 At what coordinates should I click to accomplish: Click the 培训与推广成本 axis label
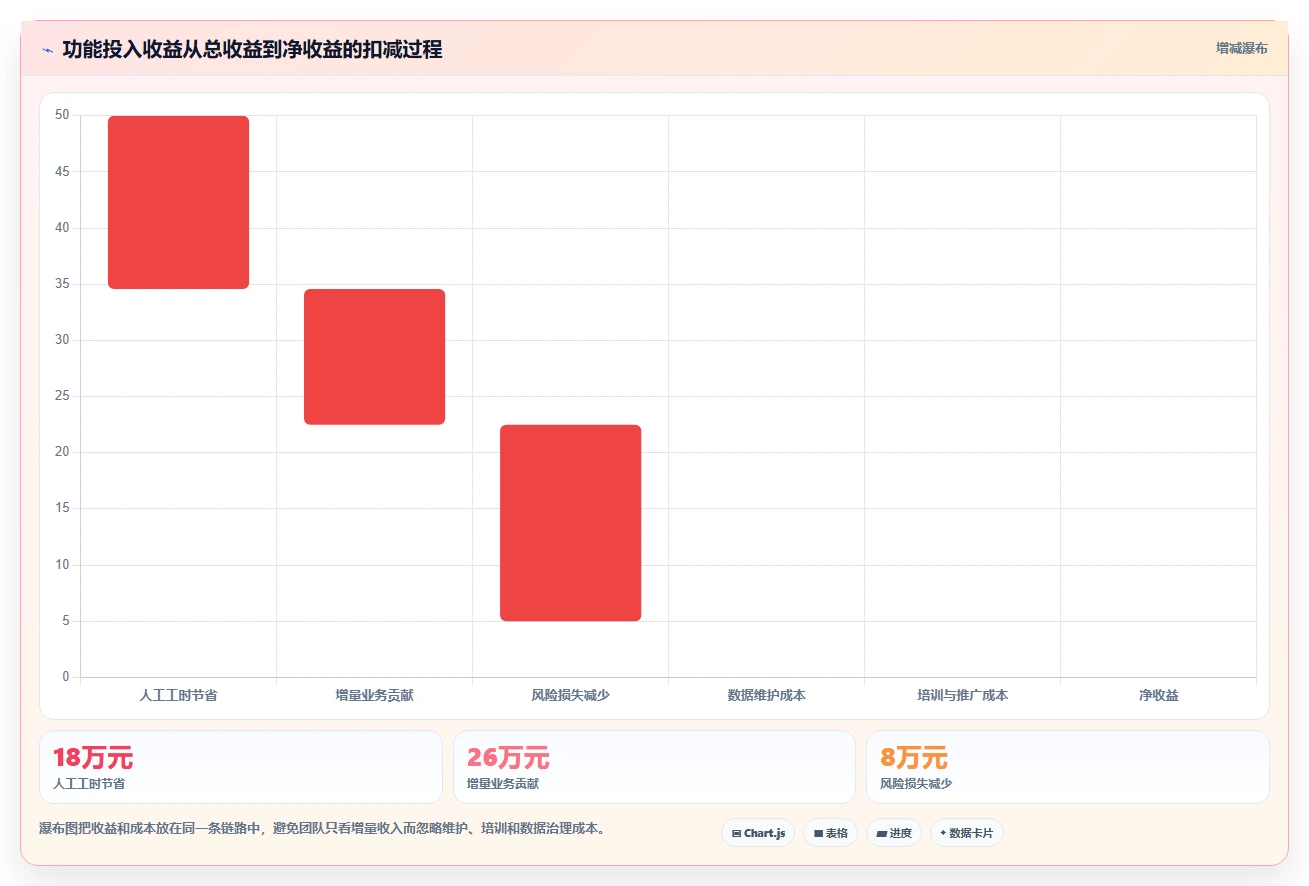coord(962,695)
